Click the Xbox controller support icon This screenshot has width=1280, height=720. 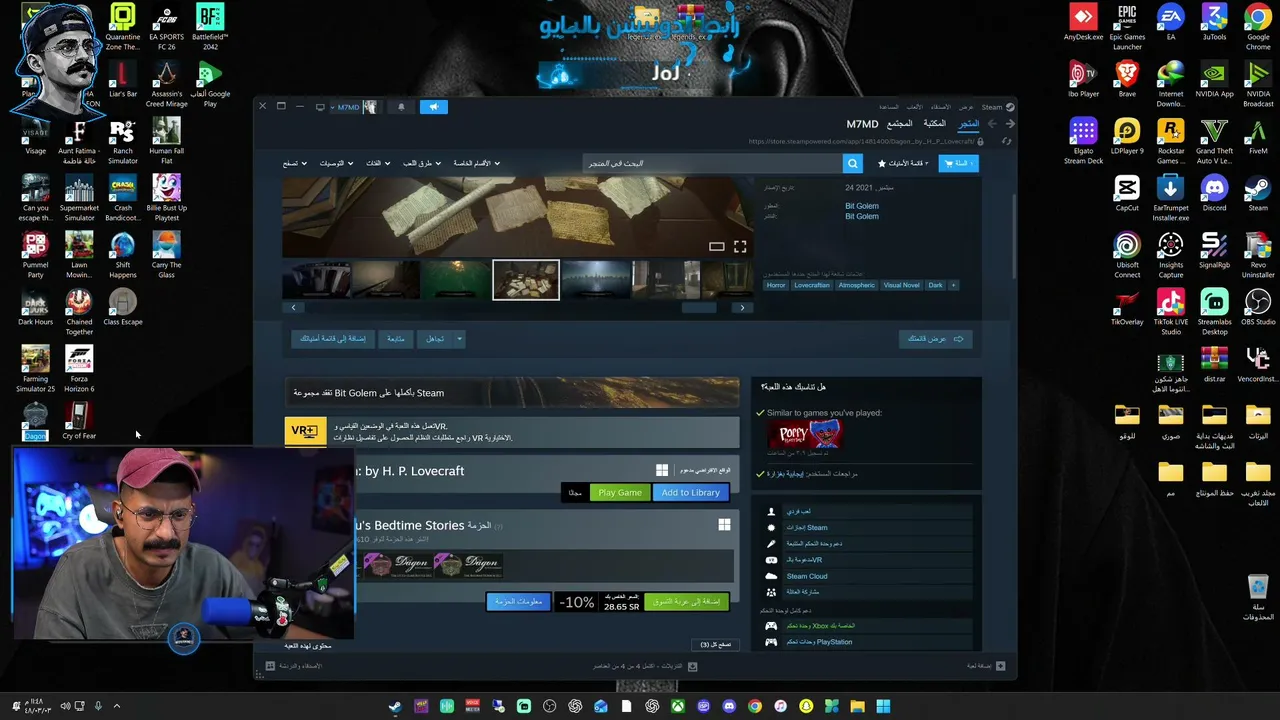click(771, 626)
